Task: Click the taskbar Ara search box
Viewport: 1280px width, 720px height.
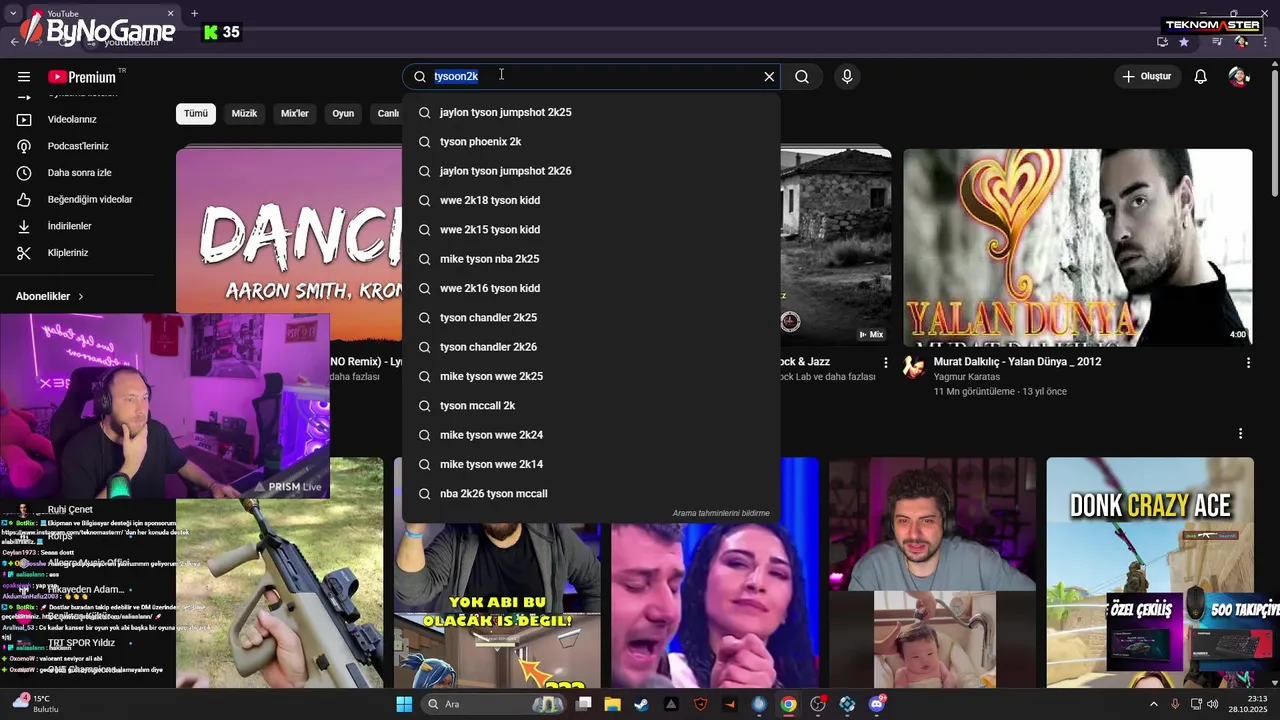Action: click(492, 704)
